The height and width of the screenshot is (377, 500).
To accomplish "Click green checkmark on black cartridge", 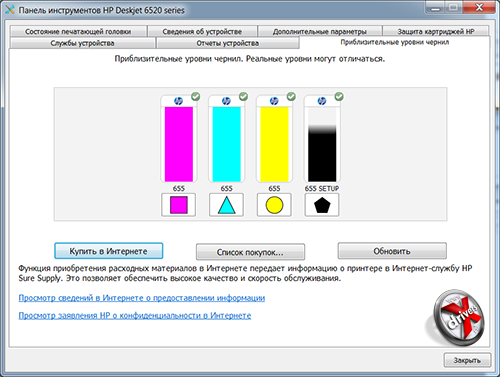I will [339, 97].
